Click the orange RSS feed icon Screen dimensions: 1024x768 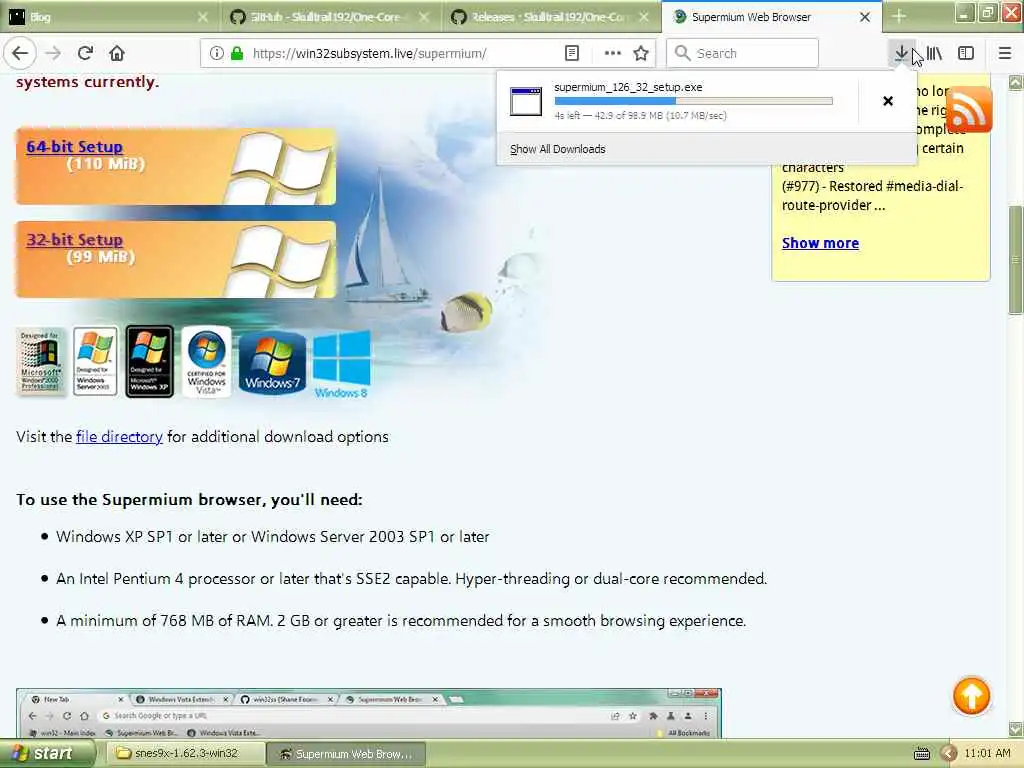[968, 110]
